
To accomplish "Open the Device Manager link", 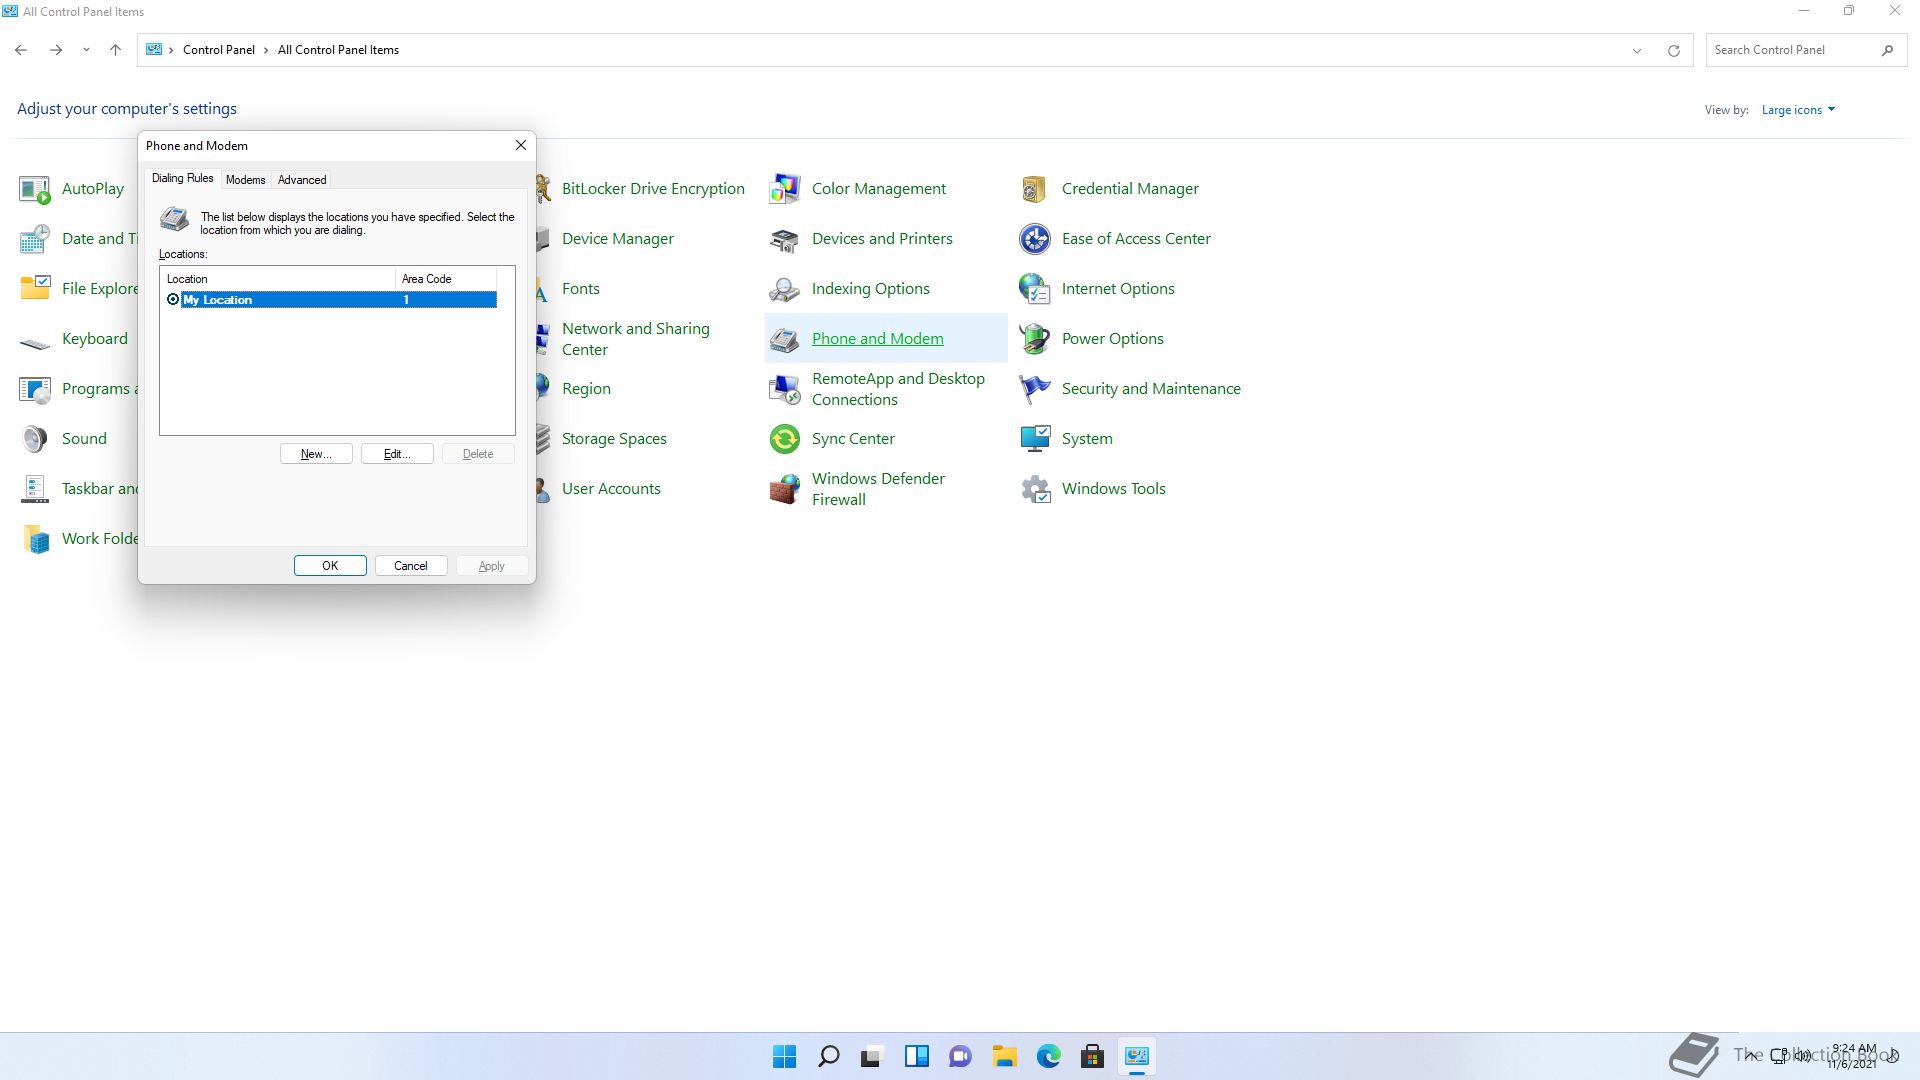I will 618,239.
